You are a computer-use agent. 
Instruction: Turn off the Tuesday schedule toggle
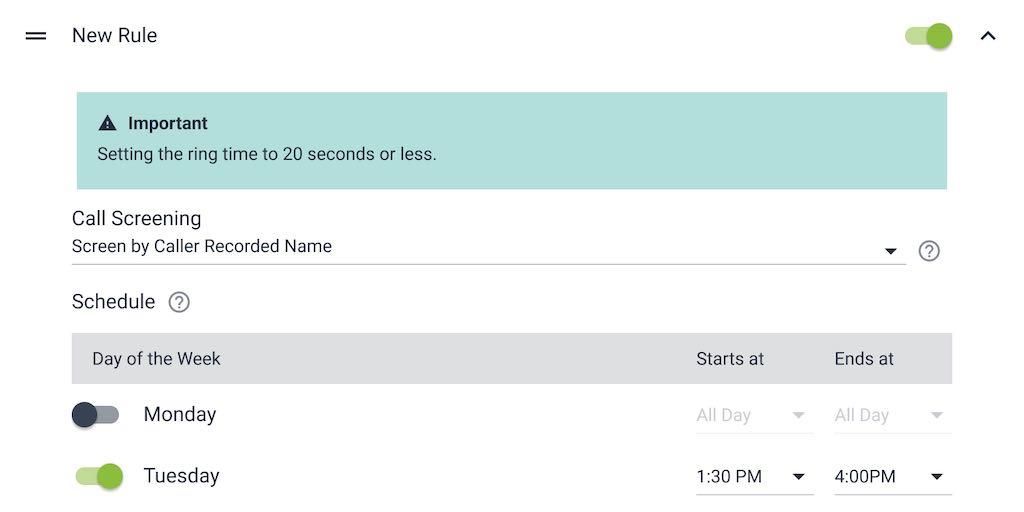click(x=99, y=476)
